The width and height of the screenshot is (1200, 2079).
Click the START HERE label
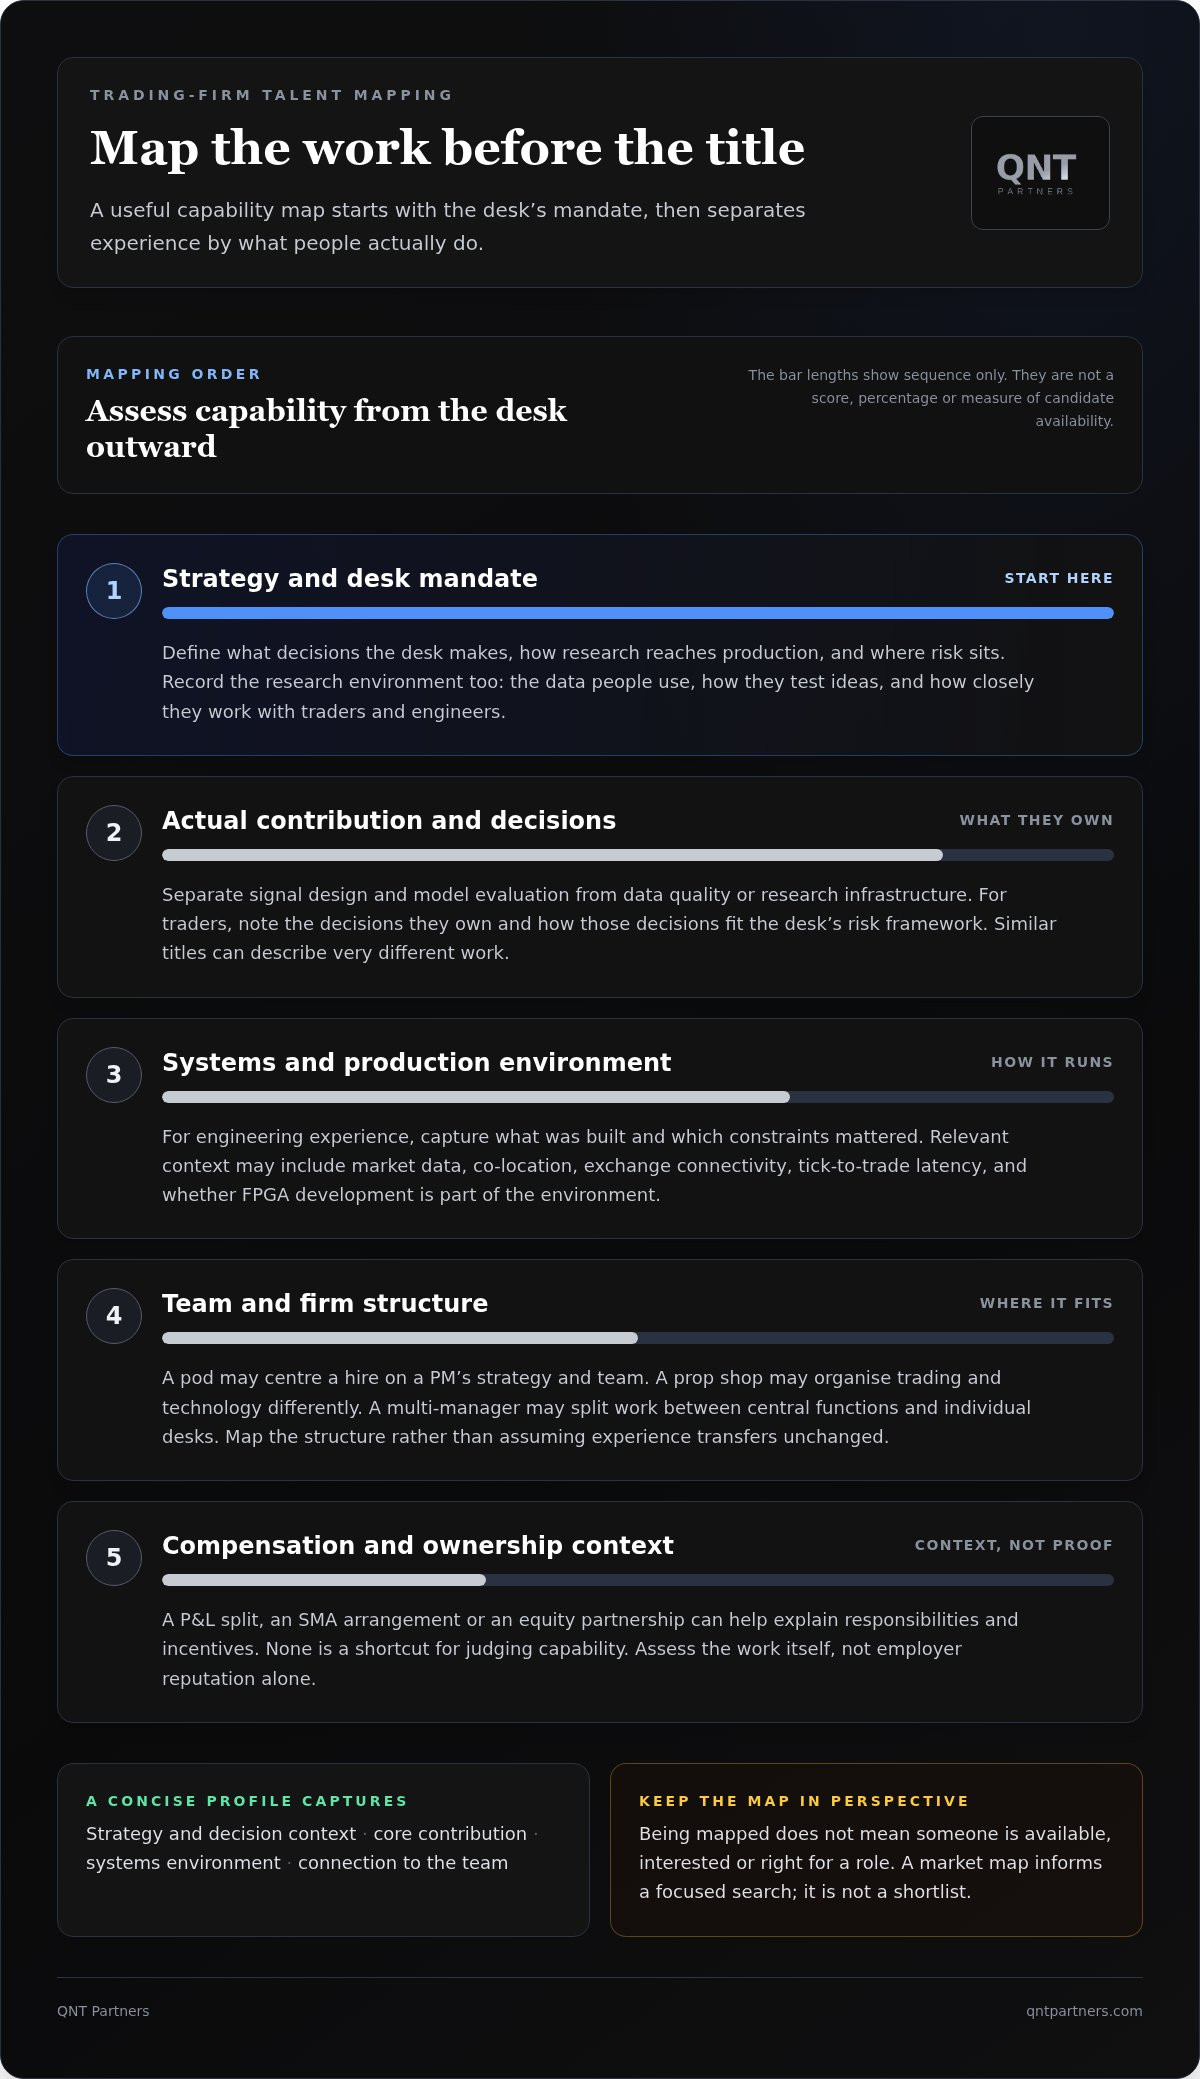pos(1059,578)
